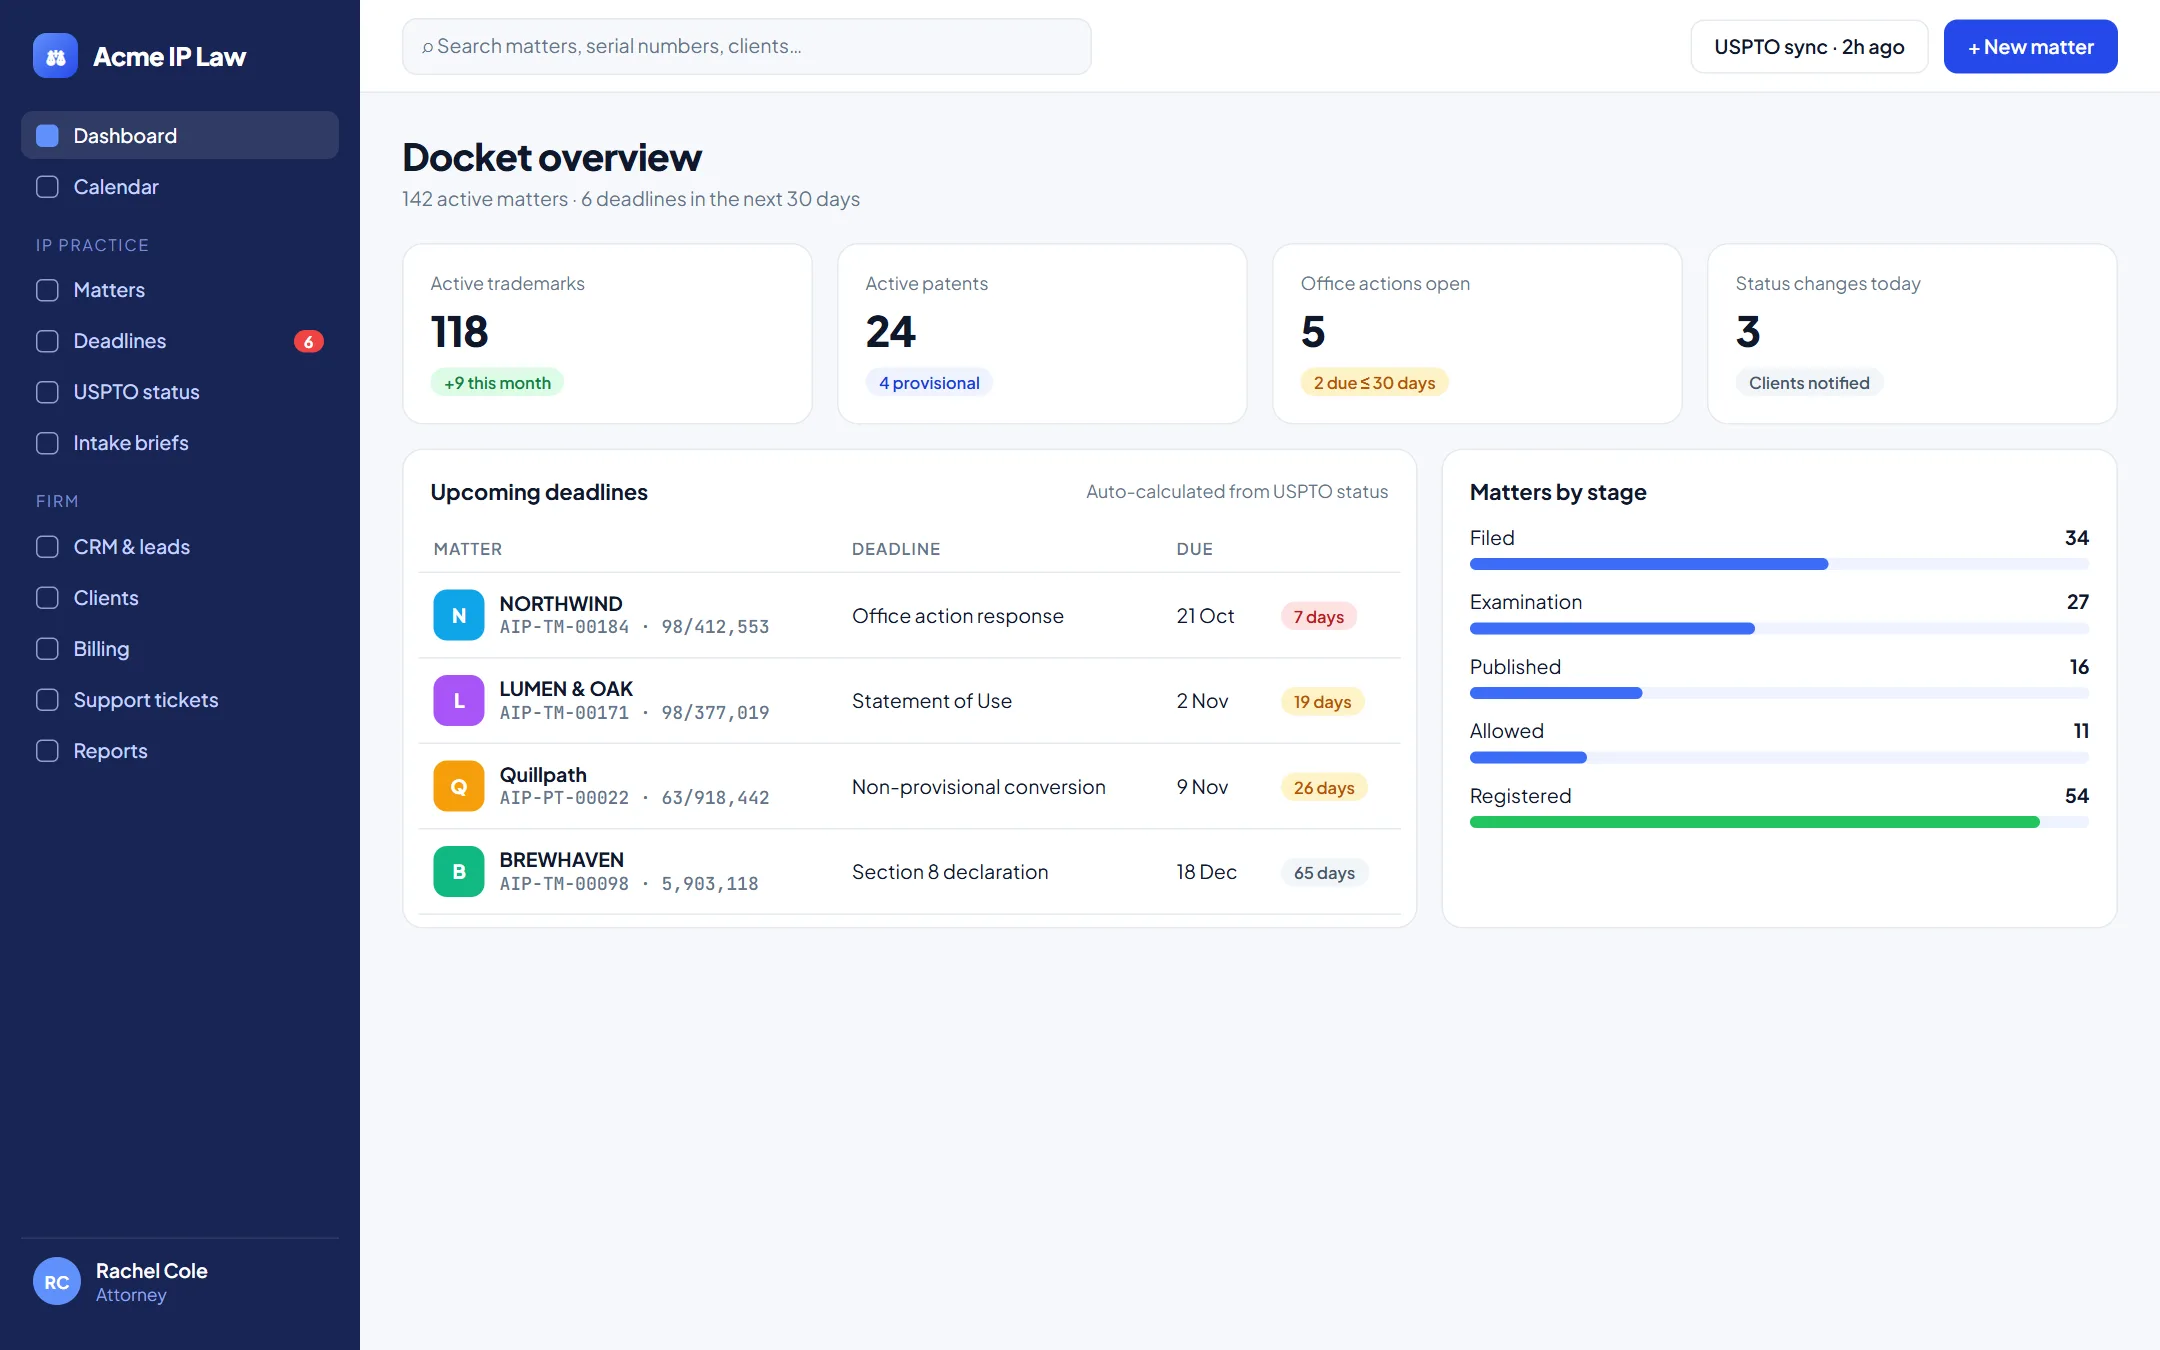Click the Rachel Cole profile name
This screenshot has height=1350, width=2160.
152,1270
